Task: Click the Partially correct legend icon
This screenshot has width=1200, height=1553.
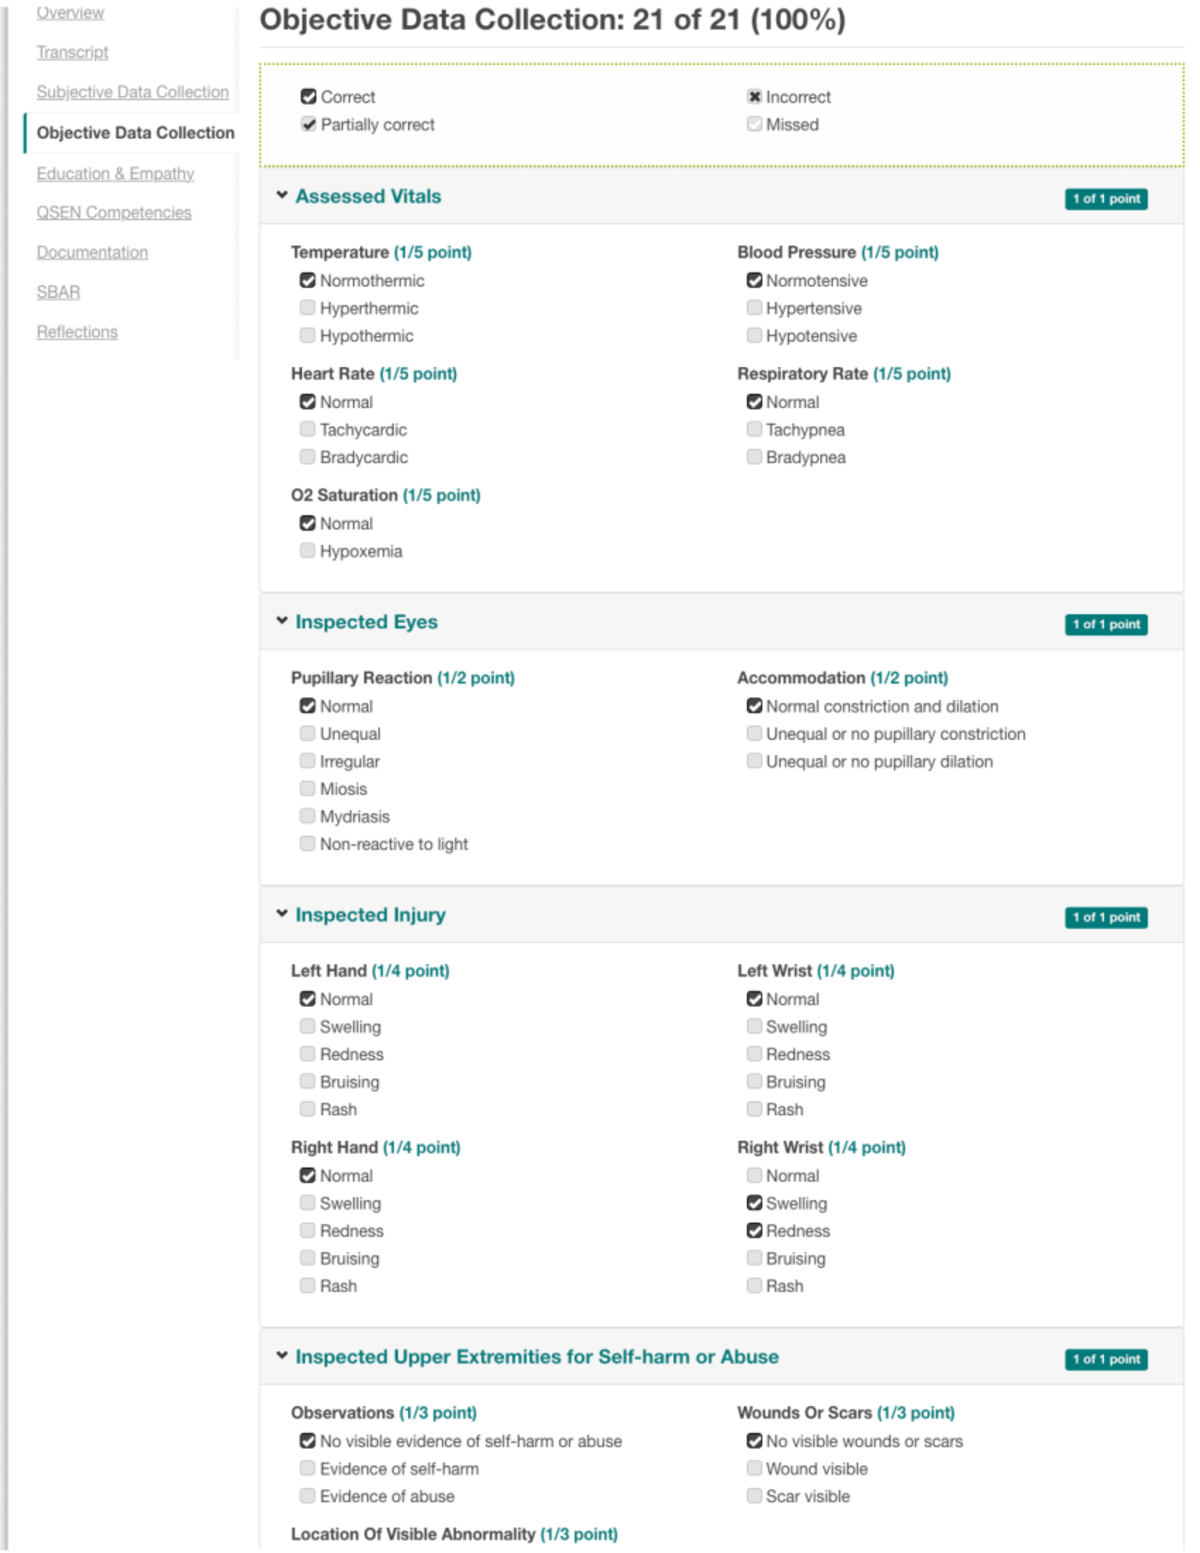Action: click(309, 124)
